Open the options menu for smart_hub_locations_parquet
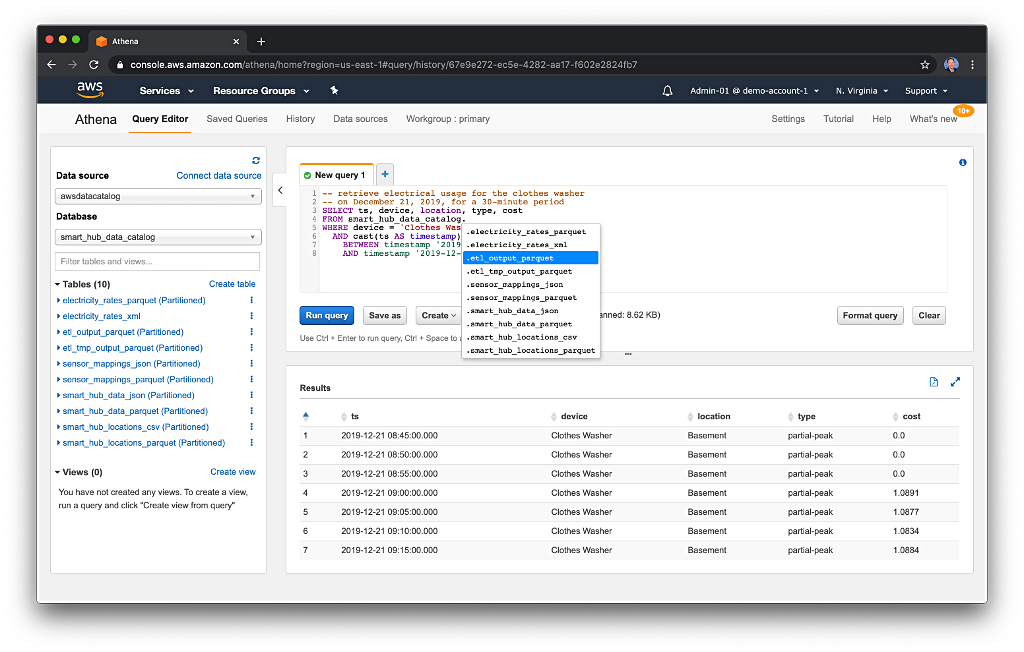The height and width of the screenshot is (652, 1024). (251, 442)
